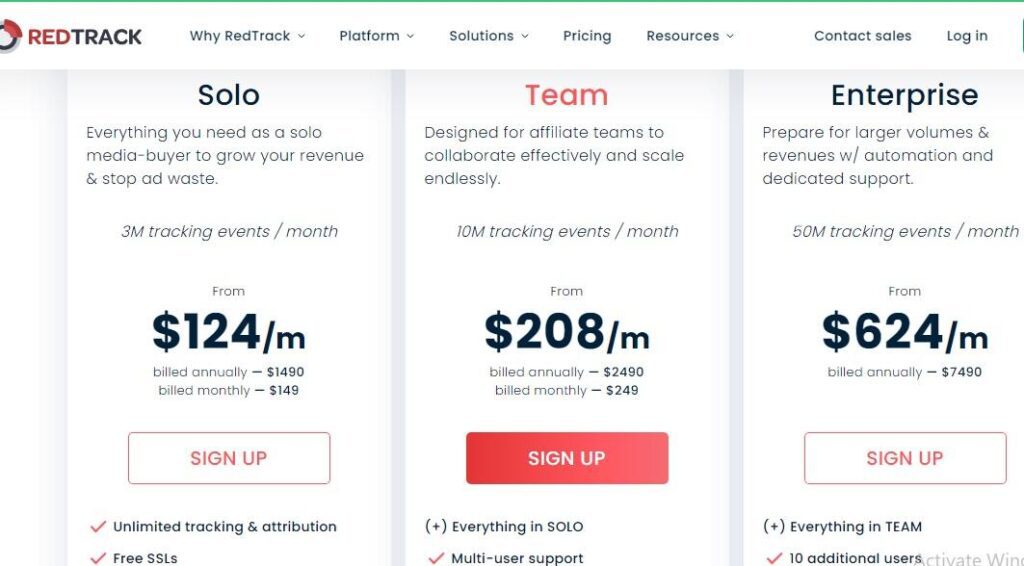The height and width of the screenshot is (566, 1024).
Task: Click the checkmark beside Multi-user support
Action: point(436,558)
